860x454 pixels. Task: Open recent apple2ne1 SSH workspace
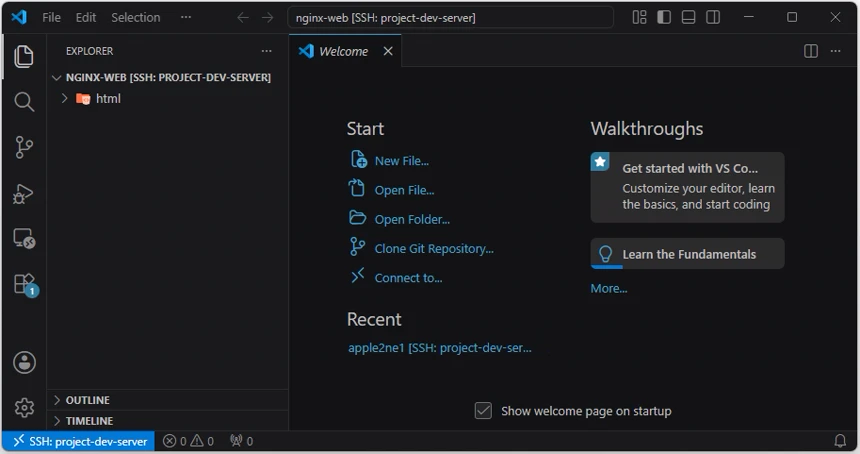[440, 348]
